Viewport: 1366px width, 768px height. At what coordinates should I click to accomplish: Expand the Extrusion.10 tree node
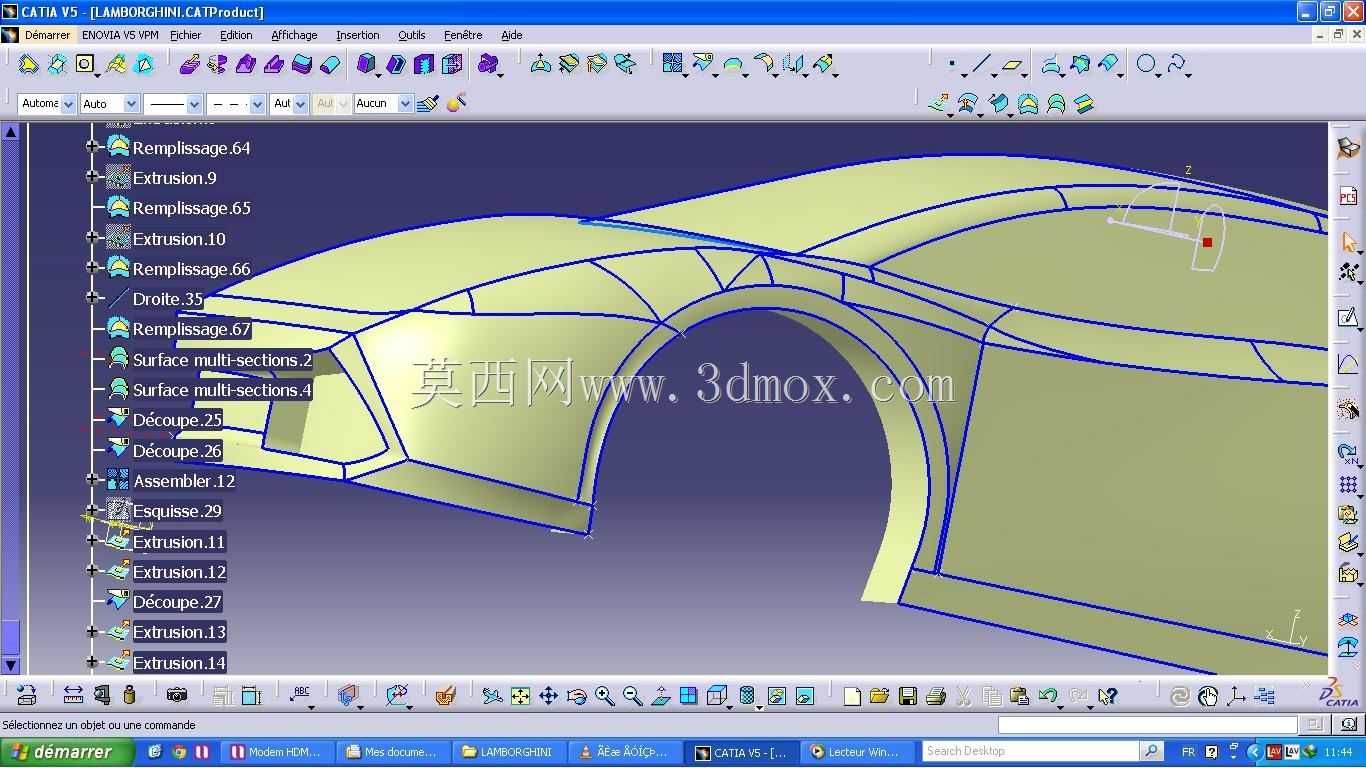[92, 238]
